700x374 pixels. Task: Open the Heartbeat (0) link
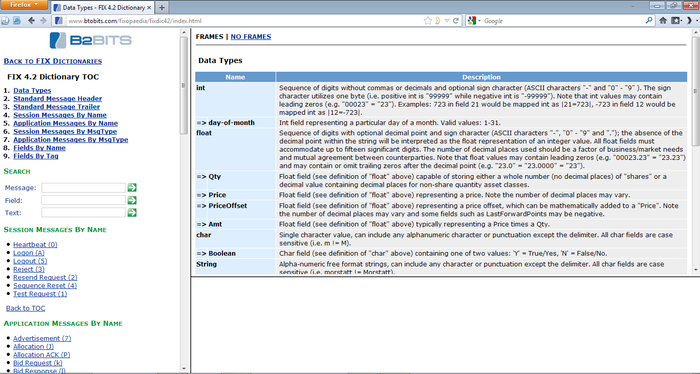click(35, 245)
